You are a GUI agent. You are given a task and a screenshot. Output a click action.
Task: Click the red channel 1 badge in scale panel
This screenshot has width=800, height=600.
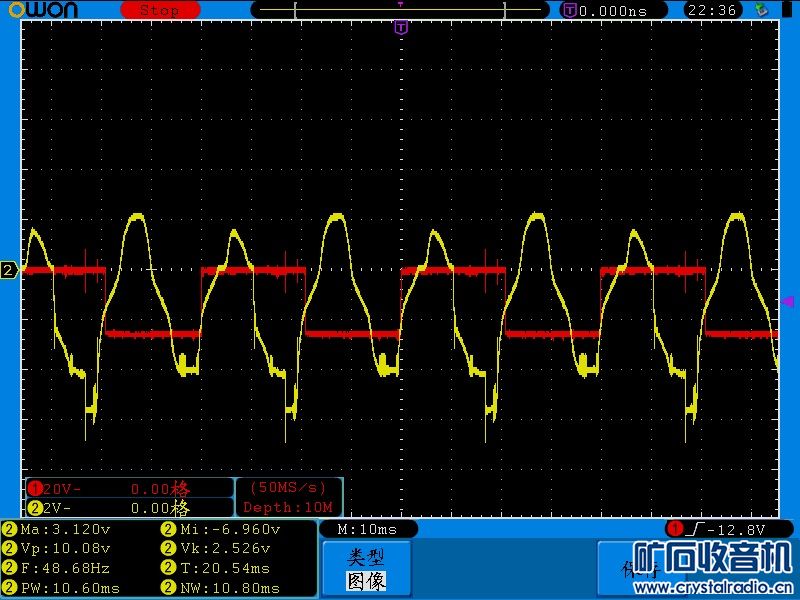tap(34, 489)
